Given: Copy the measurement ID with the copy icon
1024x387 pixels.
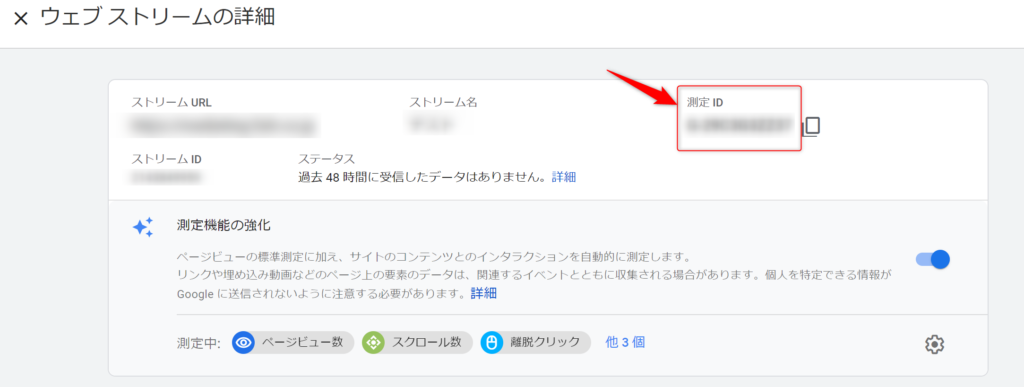Looking at the screenshot, I should click(x=810, y=127).
